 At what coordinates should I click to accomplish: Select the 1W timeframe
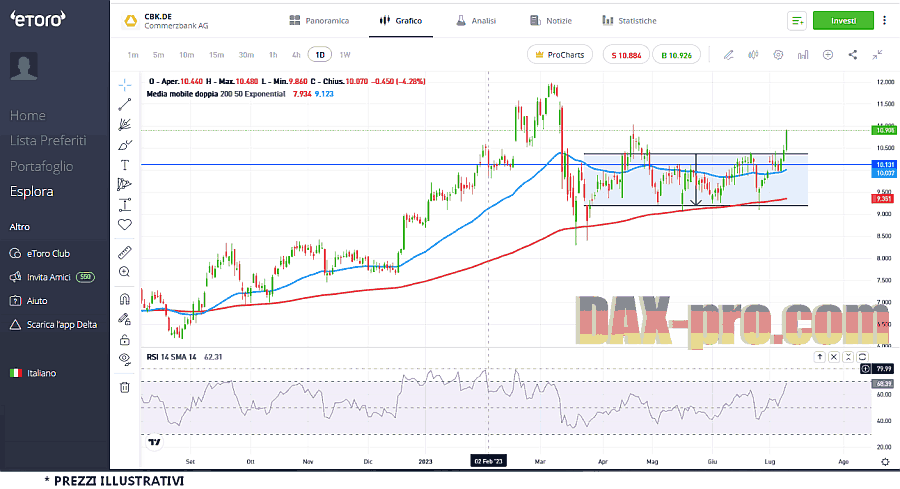pos(344,55)
